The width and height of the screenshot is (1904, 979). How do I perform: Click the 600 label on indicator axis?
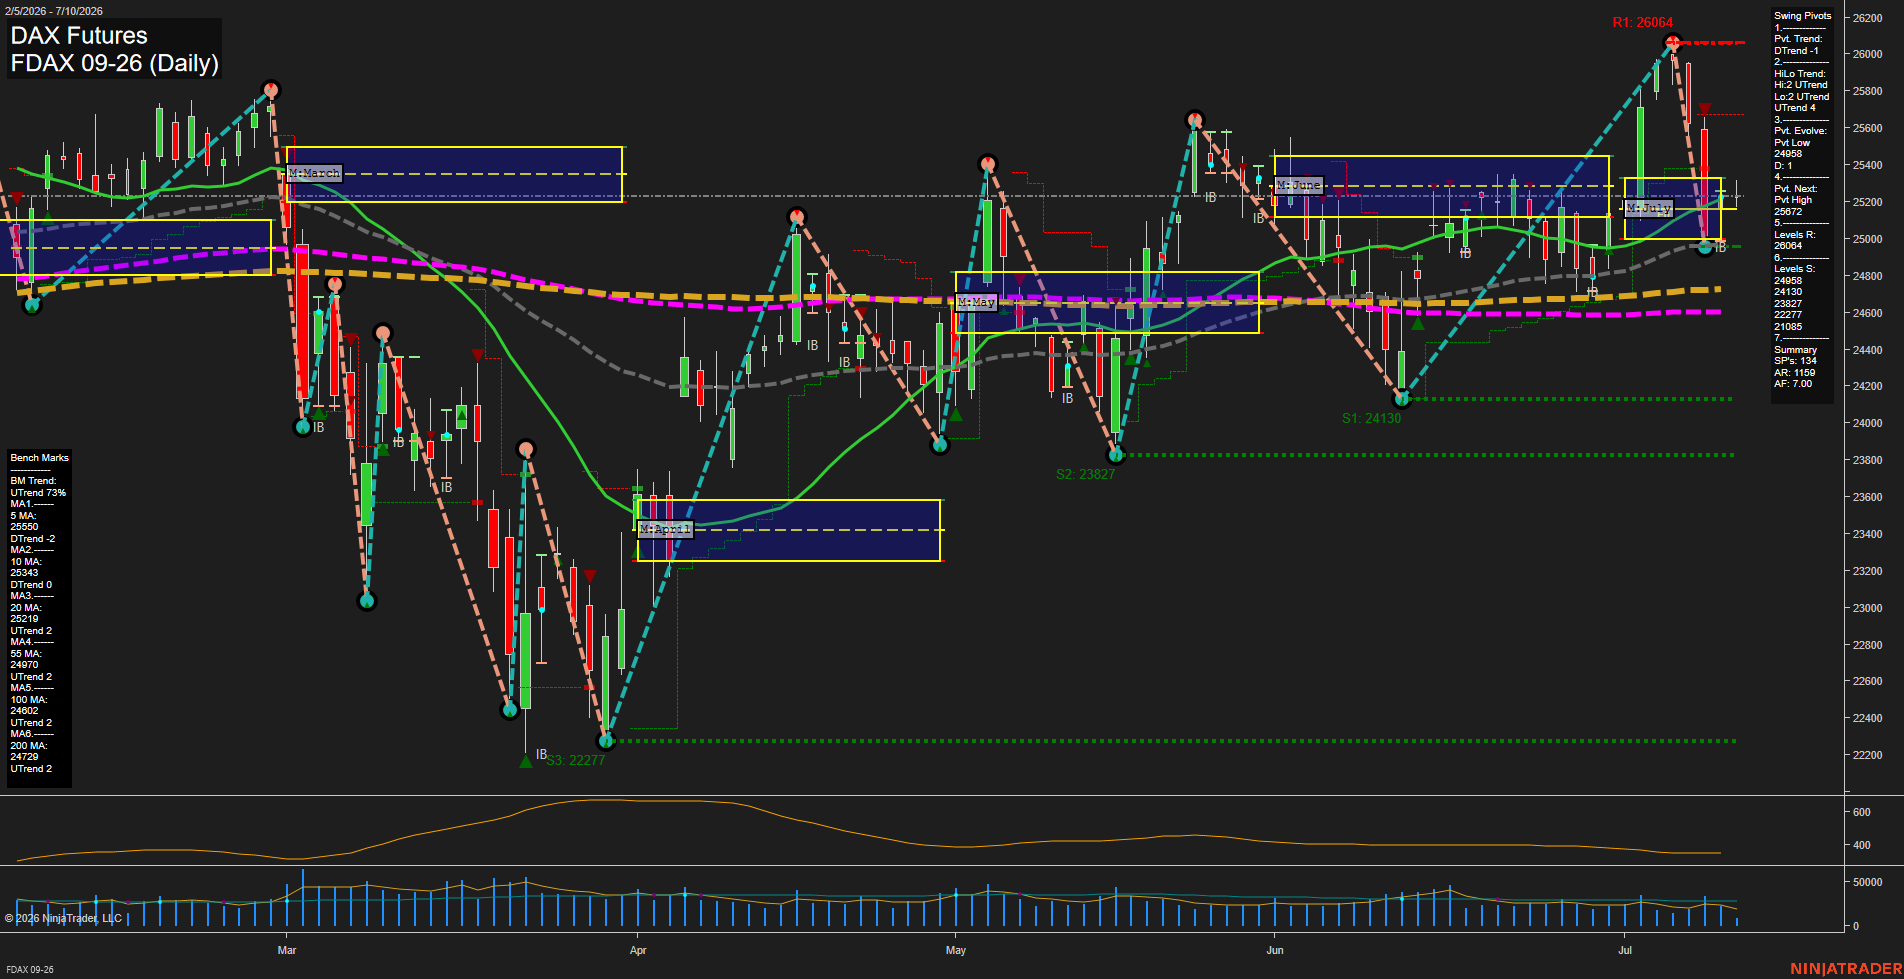[1862, 812]
